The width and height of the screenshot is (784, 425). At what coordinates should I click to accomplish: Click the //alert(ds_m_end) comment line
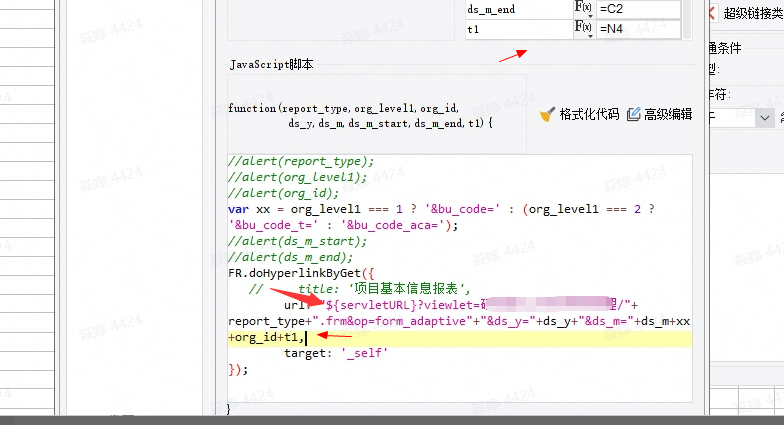click(283, 255)
